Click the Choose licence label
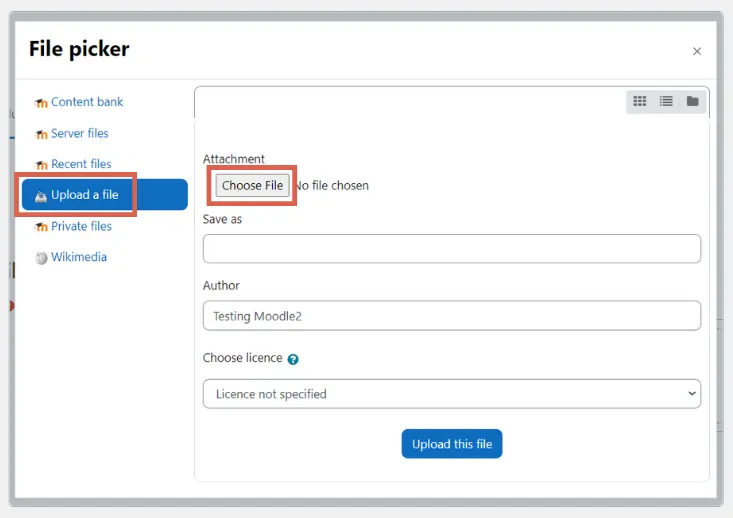This screenshot has height=518, width=733. tap(243, 358)
